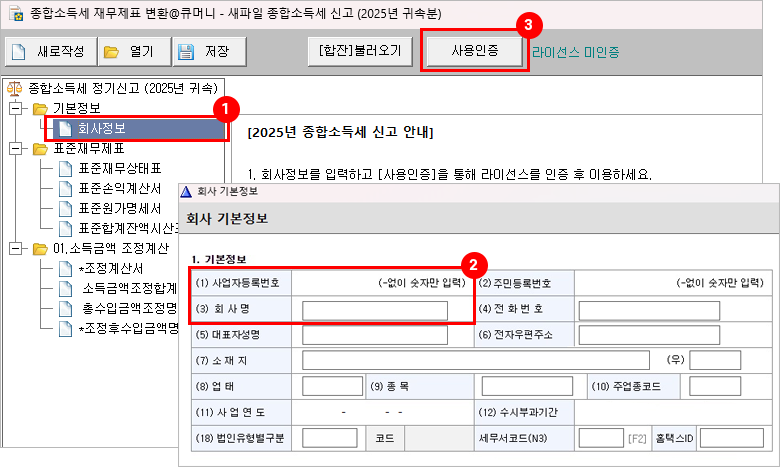Focus the 전자우편주소 input field

point(649,335)
